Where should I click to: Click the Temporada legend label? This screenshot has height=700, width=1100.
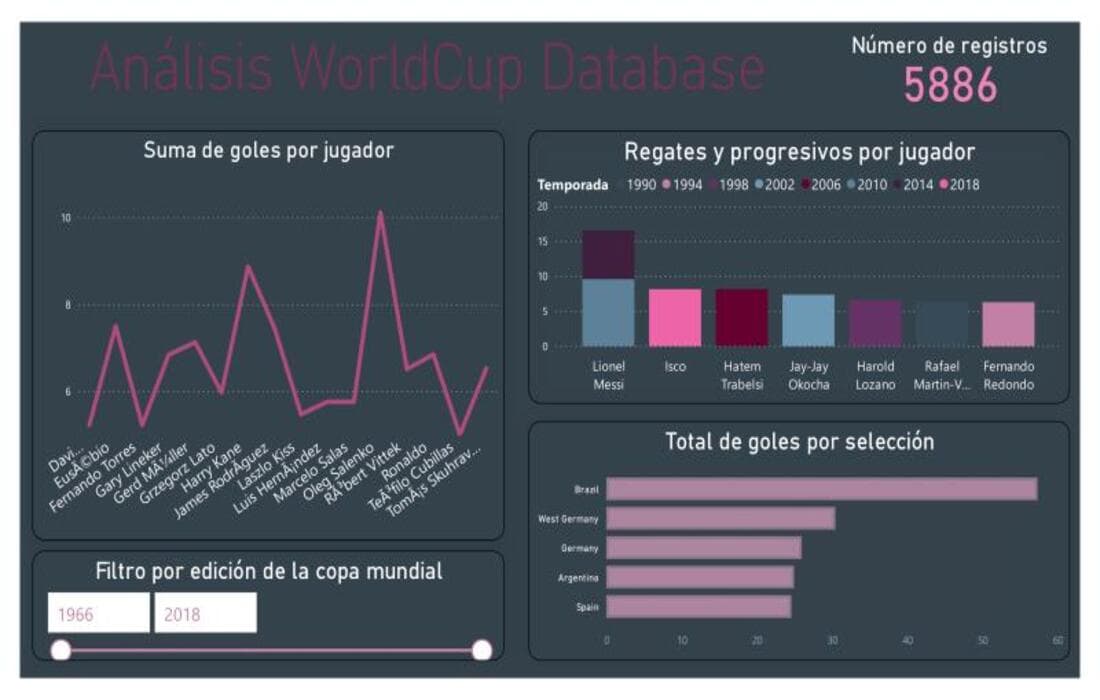[572, 184]
